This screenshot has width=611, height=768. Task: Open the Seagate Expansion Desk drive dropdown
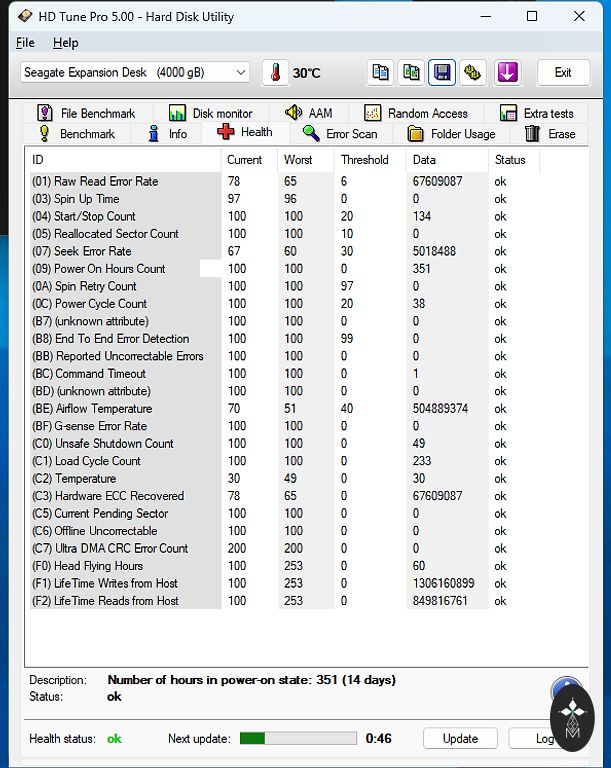(x=135, y=73)
